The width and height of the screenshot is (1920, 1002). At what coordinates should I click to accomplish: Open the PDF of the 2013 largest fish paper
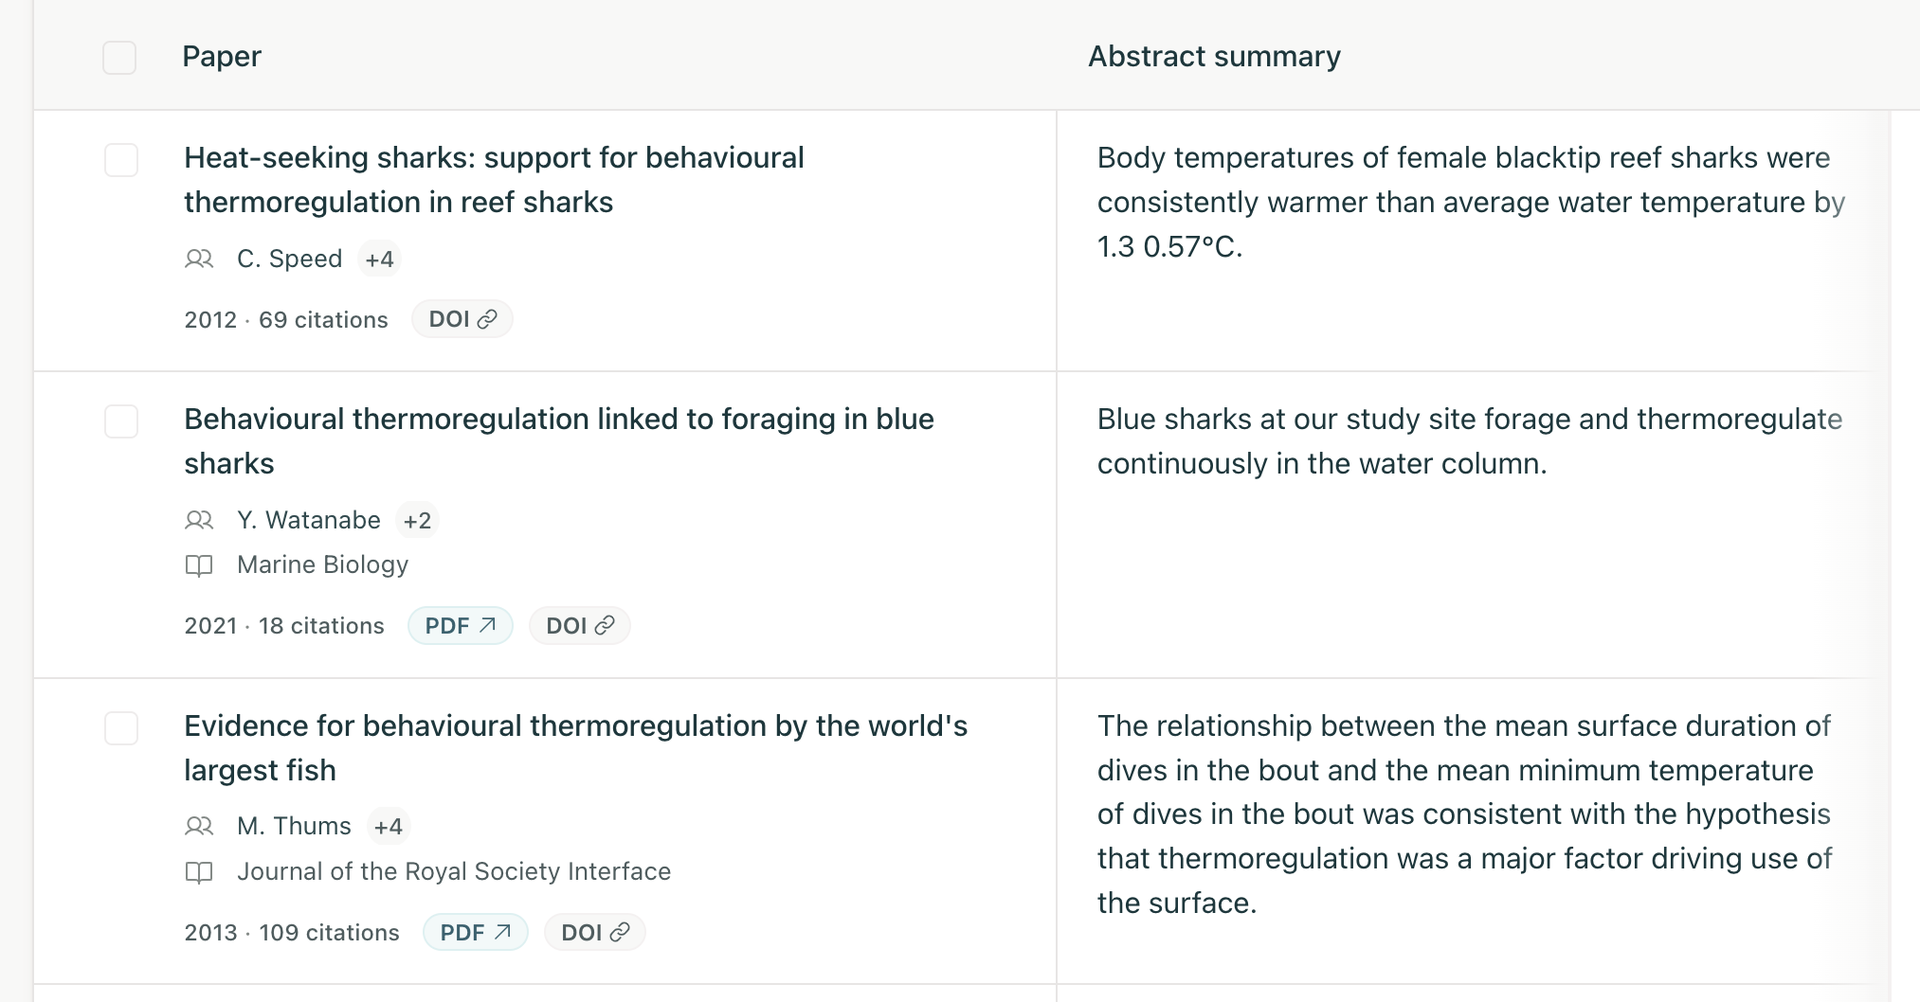[x=475, y=932]
